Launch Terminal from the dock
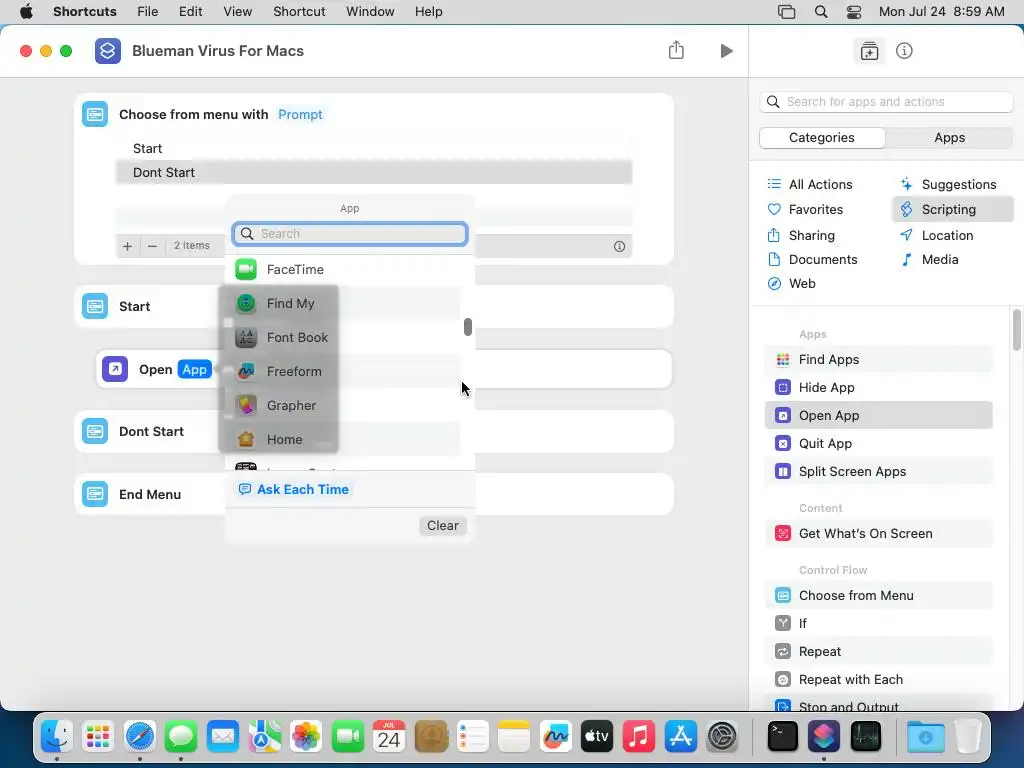This screenshot has height=768, width=1024. 782,737
